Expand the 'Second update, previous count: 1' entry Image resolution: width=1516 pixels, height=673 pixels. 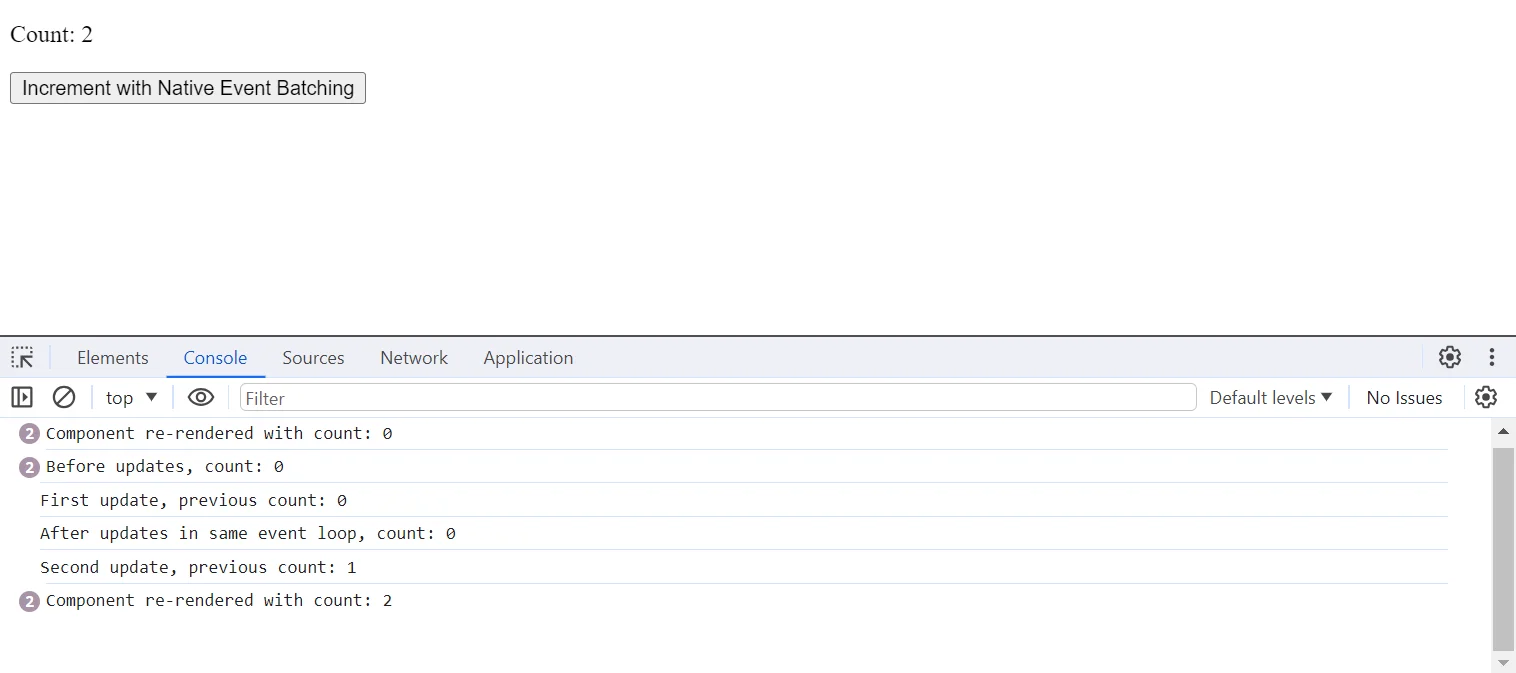pos(198,567)
